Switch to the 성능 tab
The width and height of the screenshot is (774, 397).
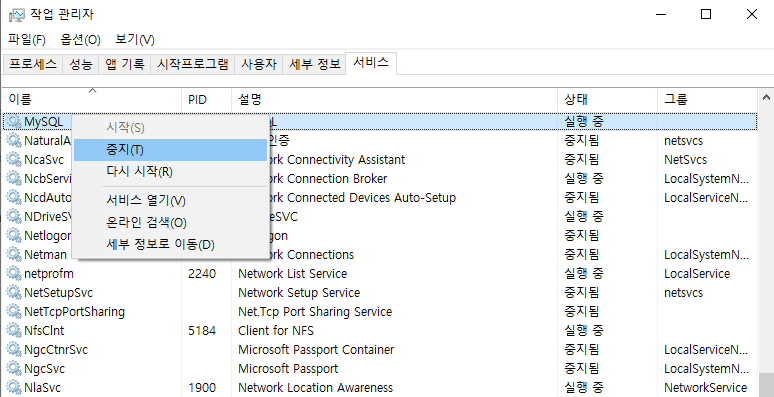[x=80, y=64]
